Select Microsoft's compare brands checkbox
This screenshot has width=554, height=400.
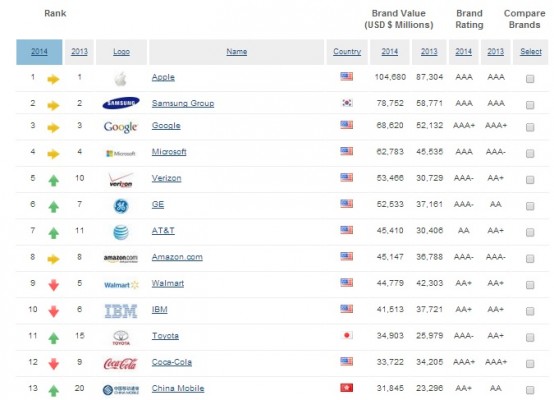530,153
